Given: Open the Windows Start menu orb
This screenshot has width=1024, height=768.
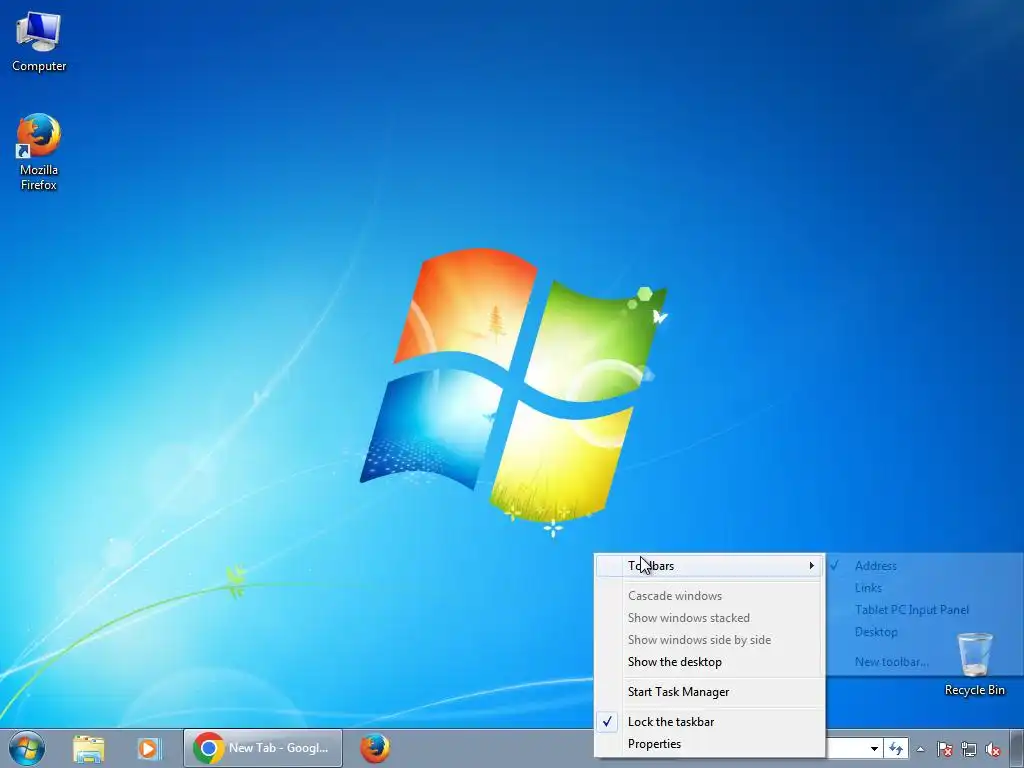Looking at the screenshot, I should coord(27,748).
